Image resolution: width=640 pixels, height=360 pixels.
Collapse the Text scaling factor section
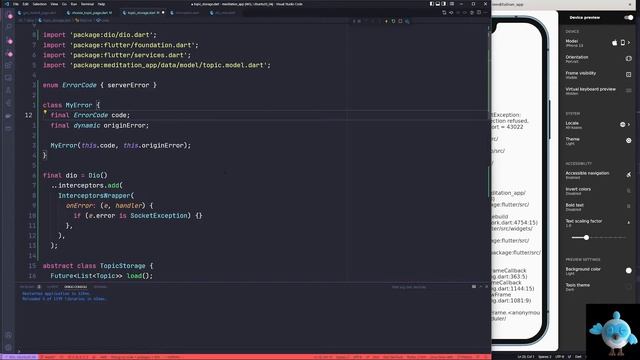pos(629,222)
